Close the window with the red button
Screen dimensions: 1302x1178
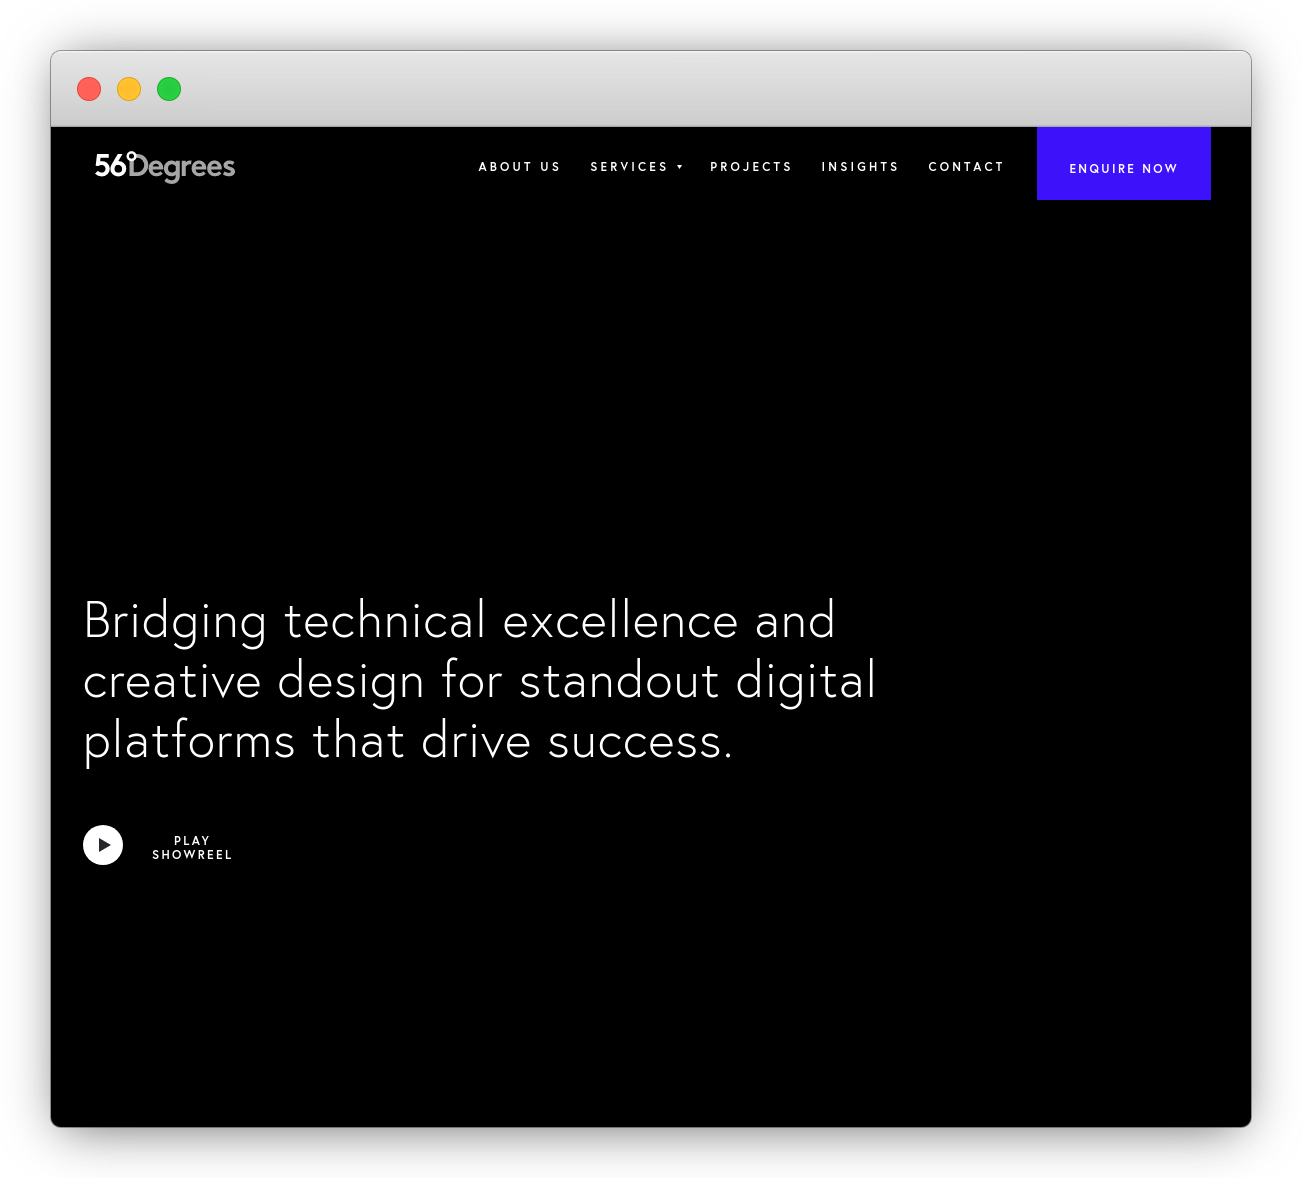[x=89, y=89]
